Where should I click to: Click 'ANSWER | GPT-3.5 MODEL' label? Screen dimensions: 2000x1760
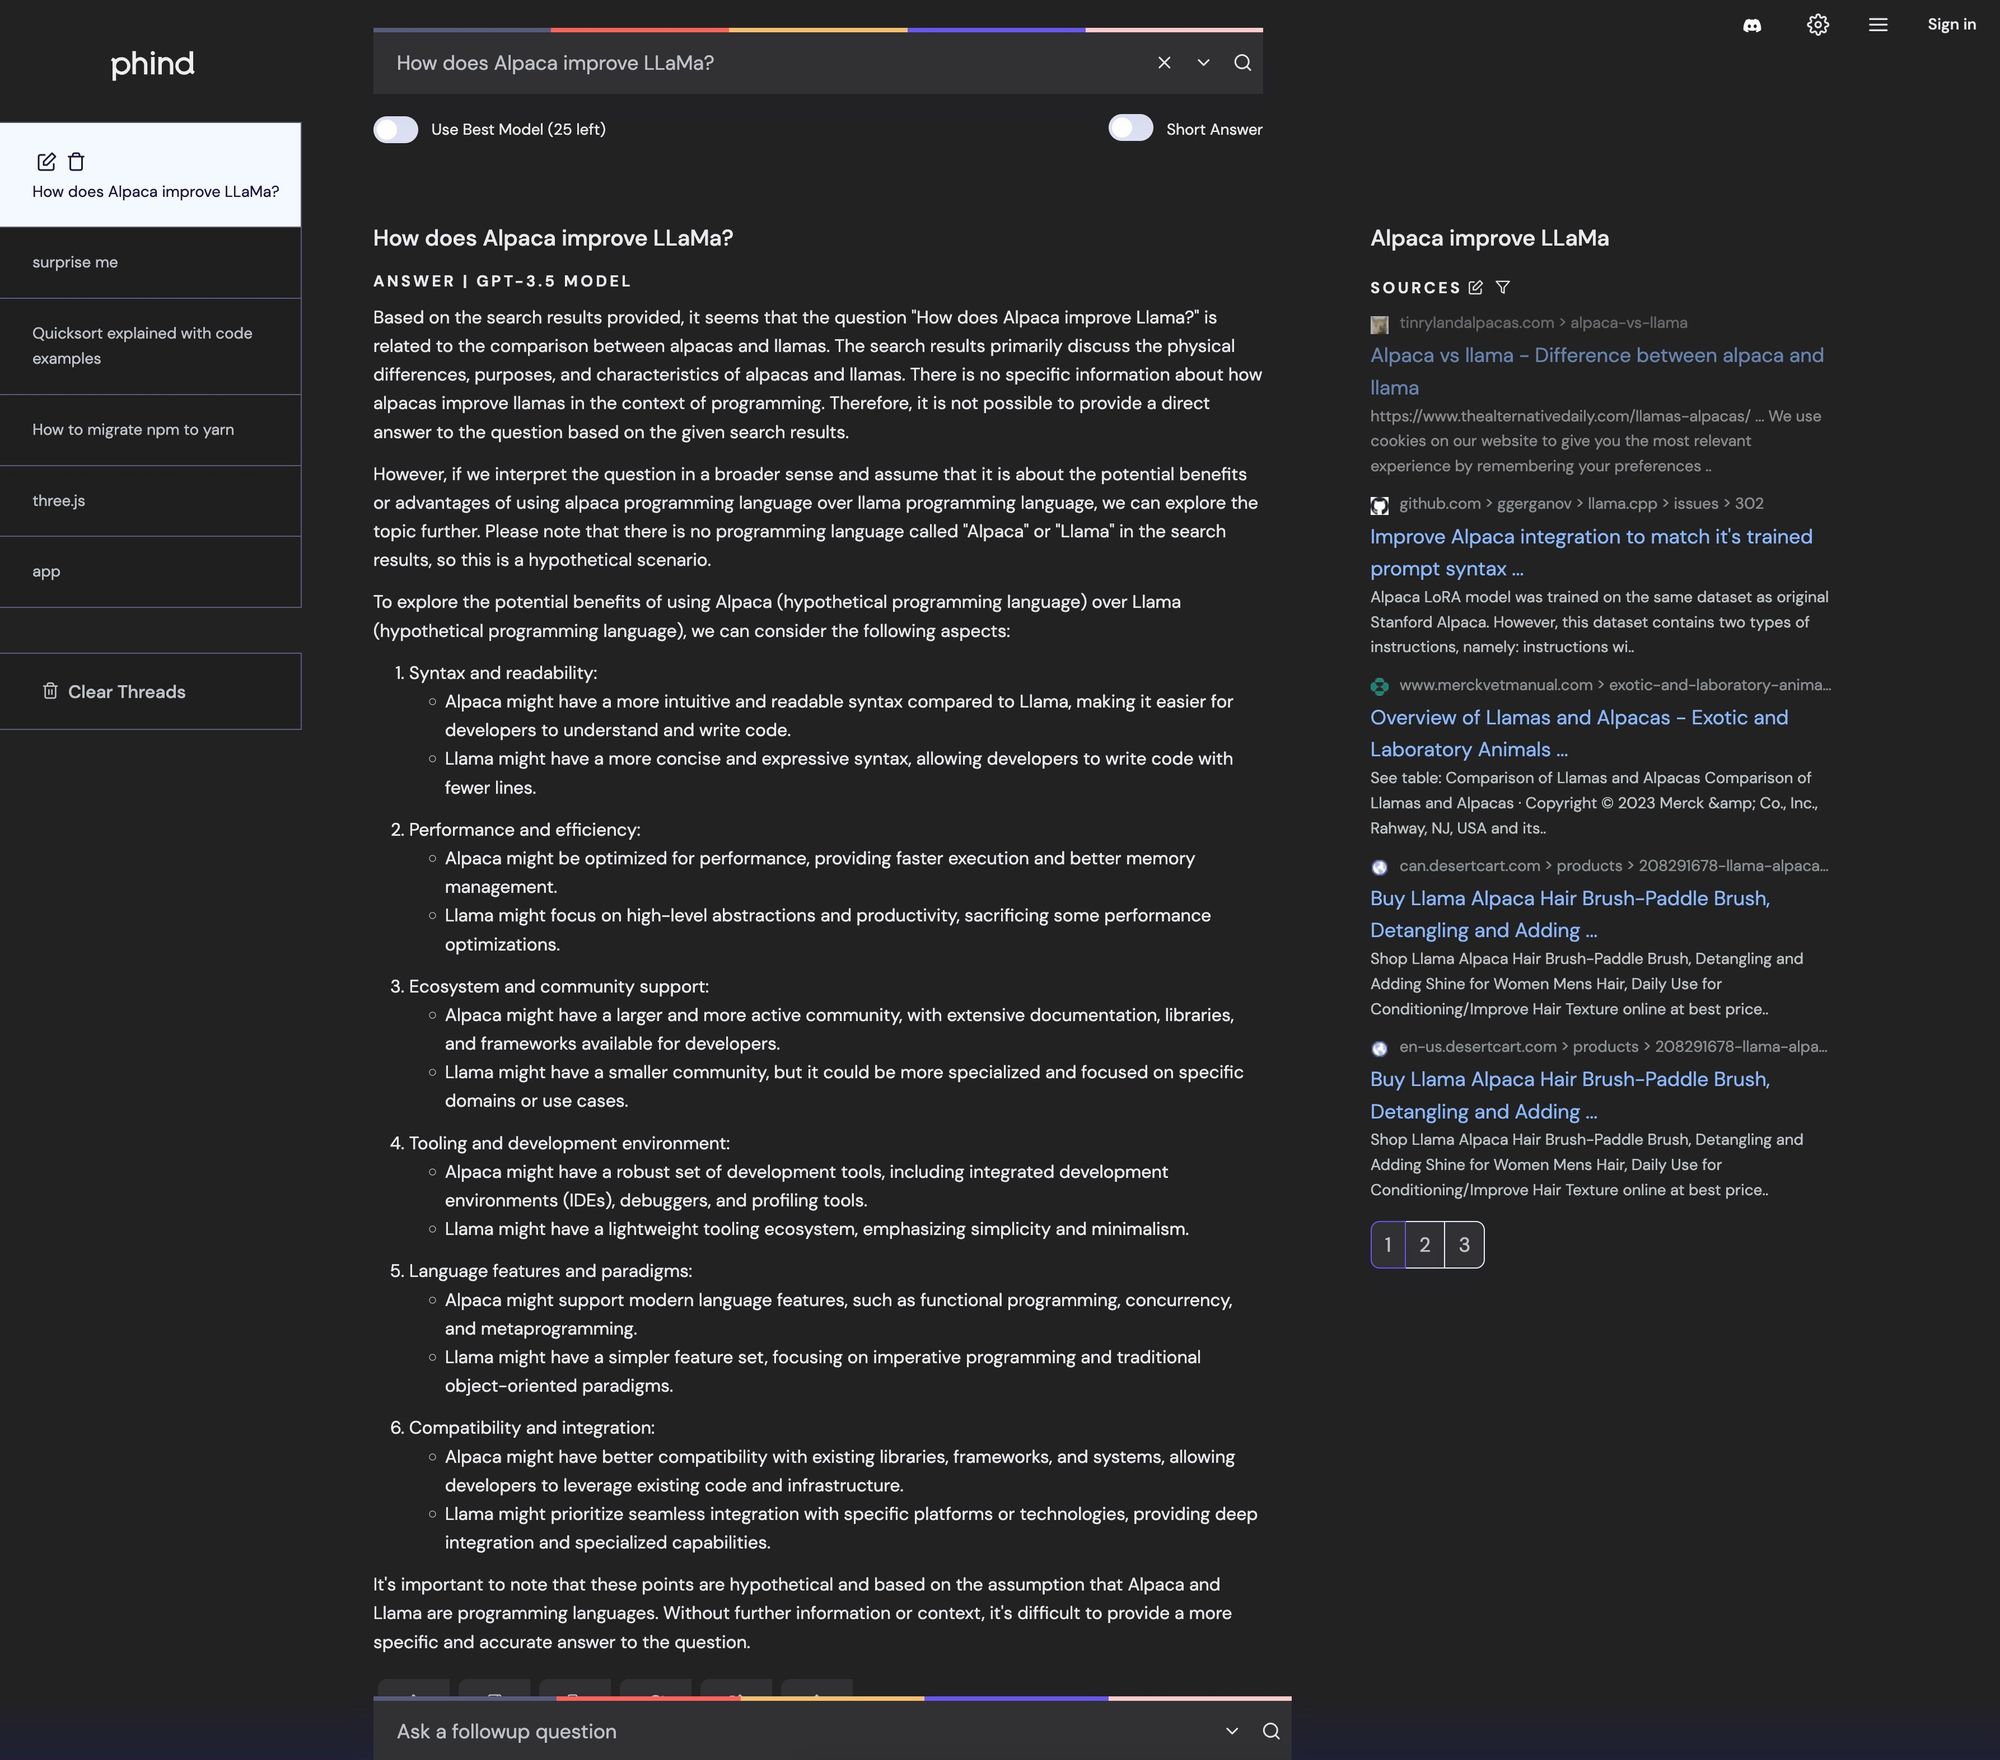[x=502, y=281]
